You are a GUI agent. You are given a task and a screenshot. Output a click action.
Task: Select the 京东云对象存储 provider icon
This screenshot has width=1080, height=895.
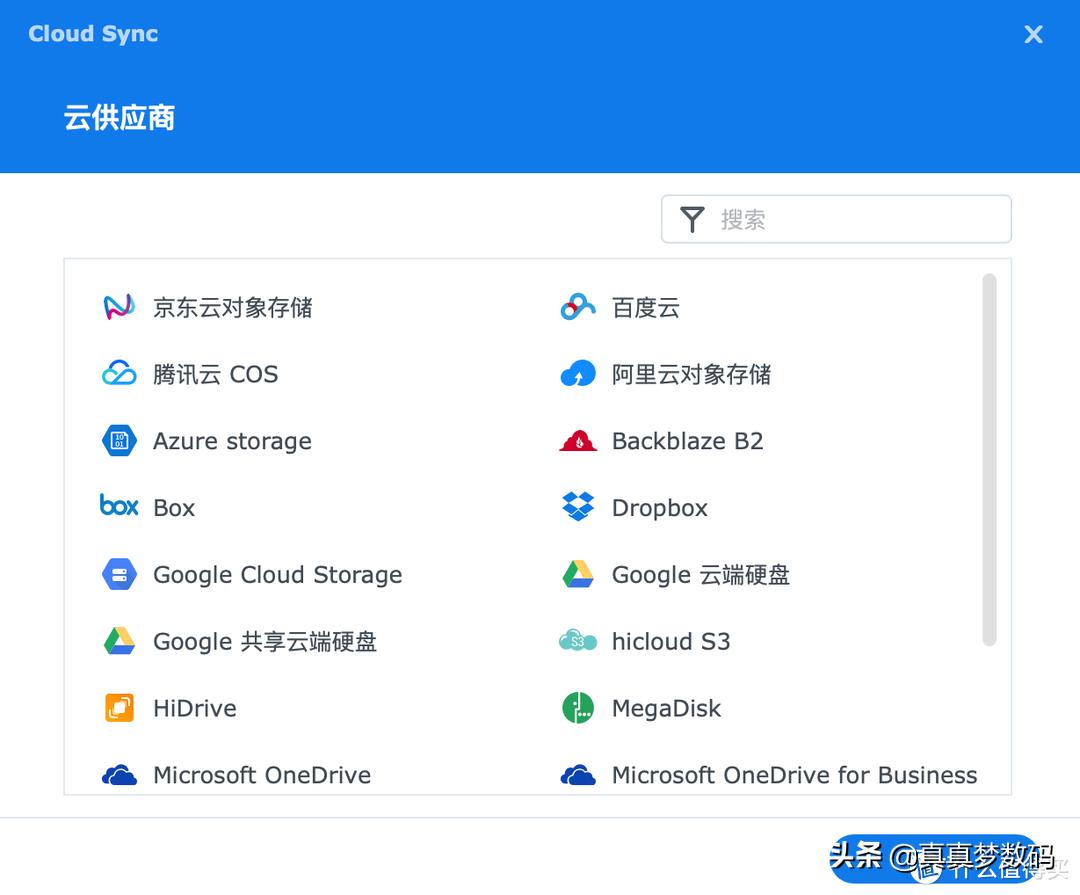click(119, 307)
